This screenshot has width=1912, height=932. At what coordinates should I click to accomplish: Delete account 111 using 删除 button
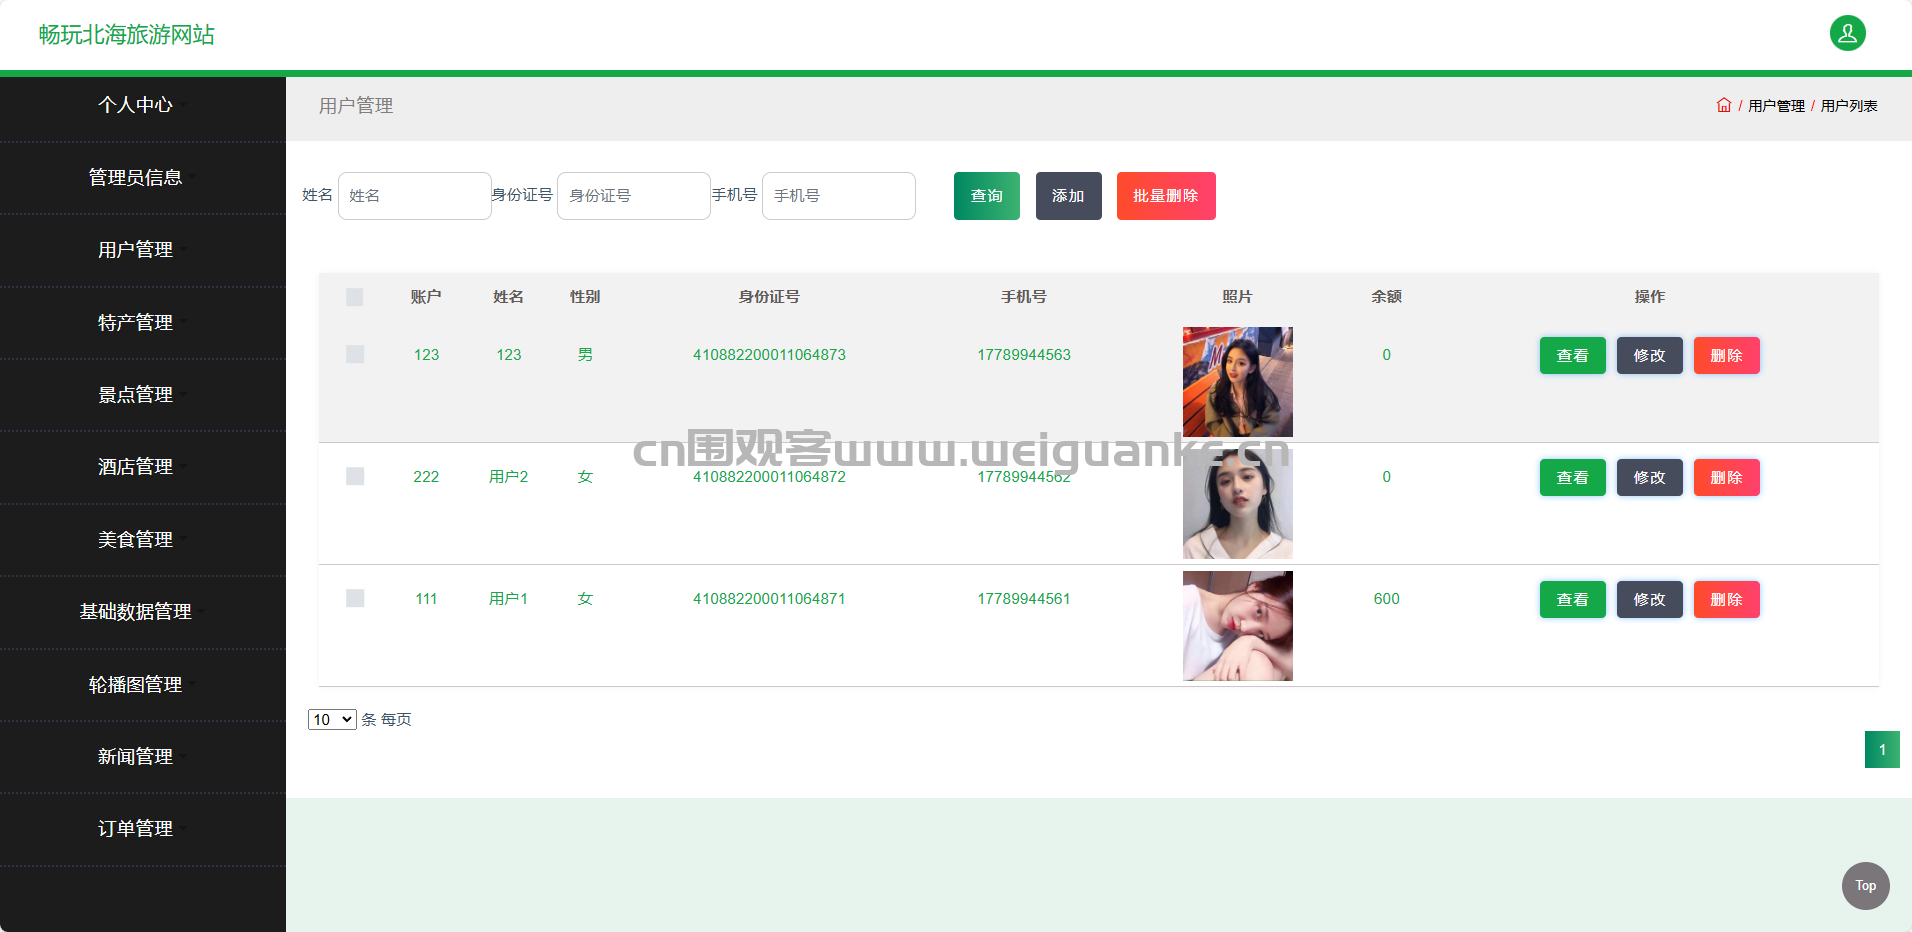point(1726,600)
